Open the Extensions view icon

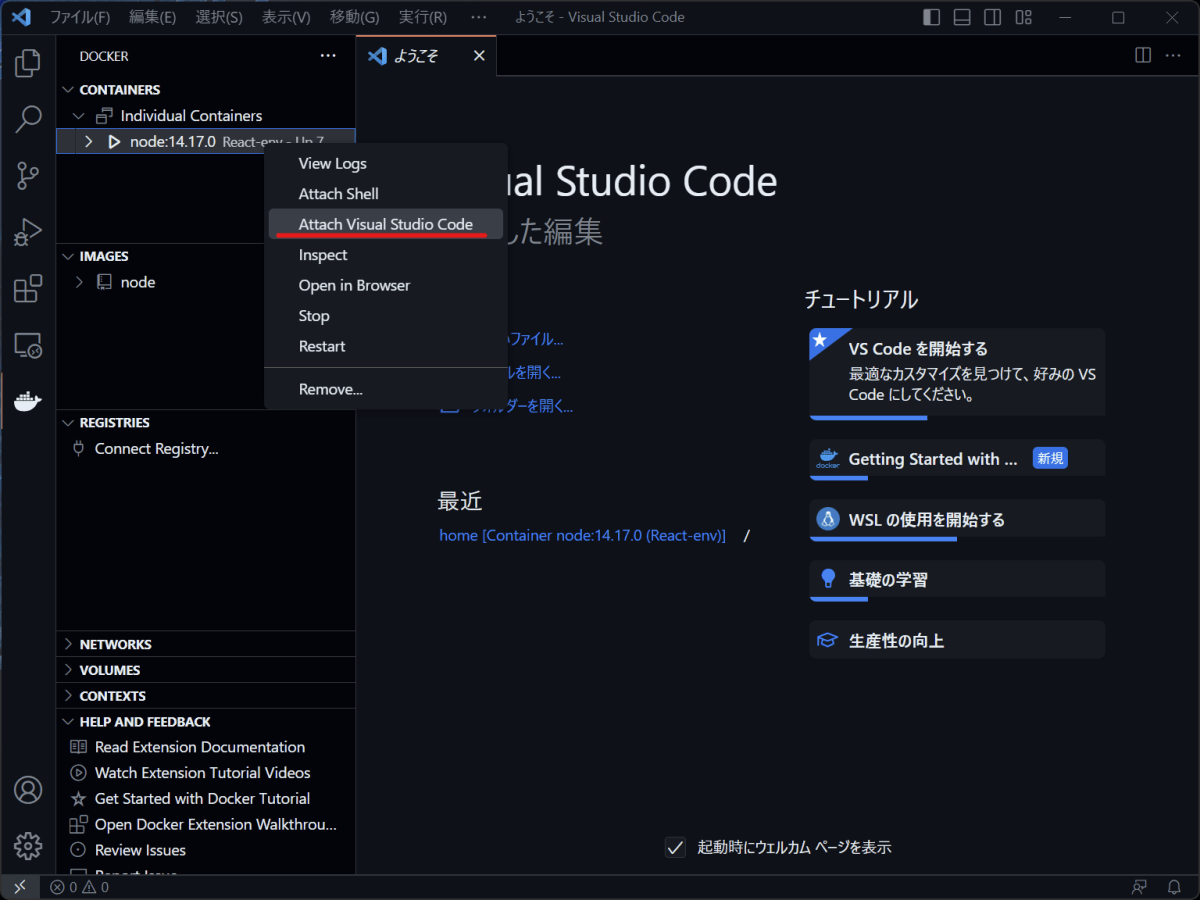pyautogui.click(x=28, y=289)
